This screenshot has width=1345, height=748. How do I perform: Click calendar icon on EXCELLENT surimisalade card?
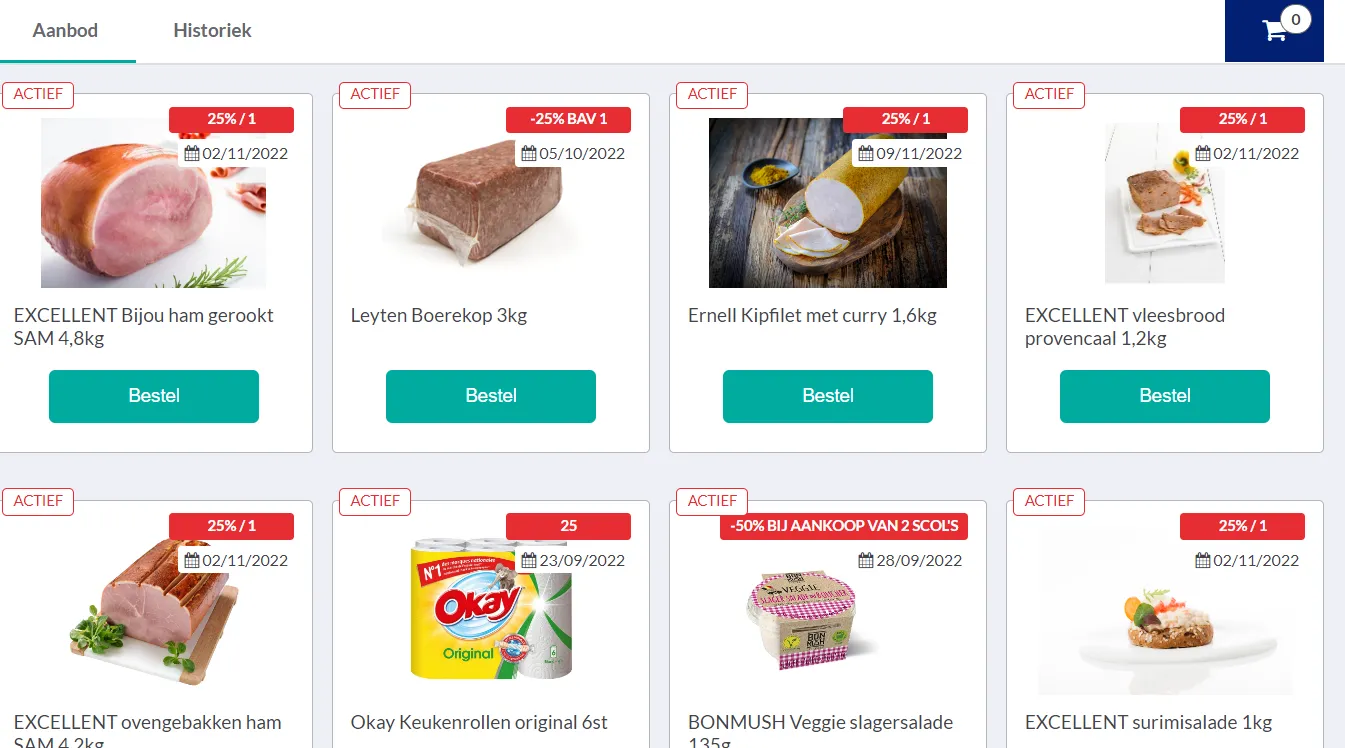(x=1203, y=561)
